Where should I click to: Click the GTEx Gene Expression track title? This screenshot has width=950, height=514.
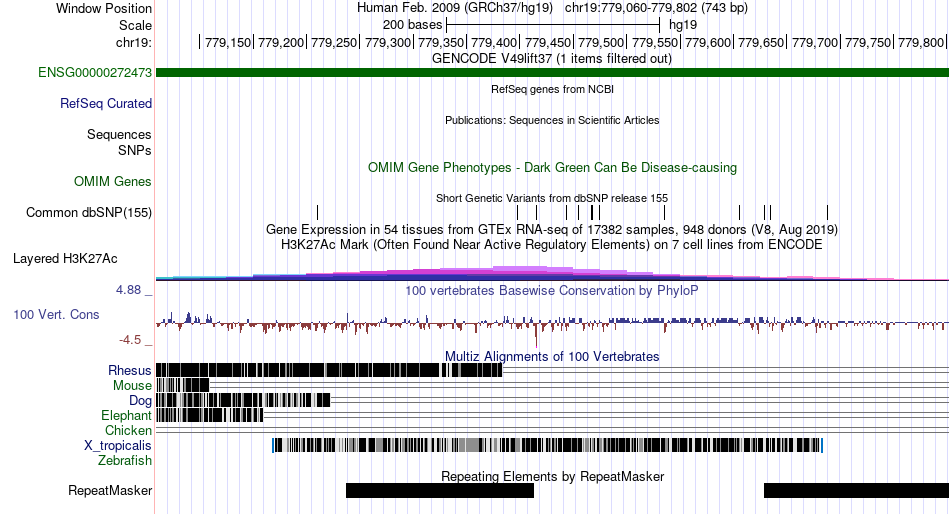(552, 230)
